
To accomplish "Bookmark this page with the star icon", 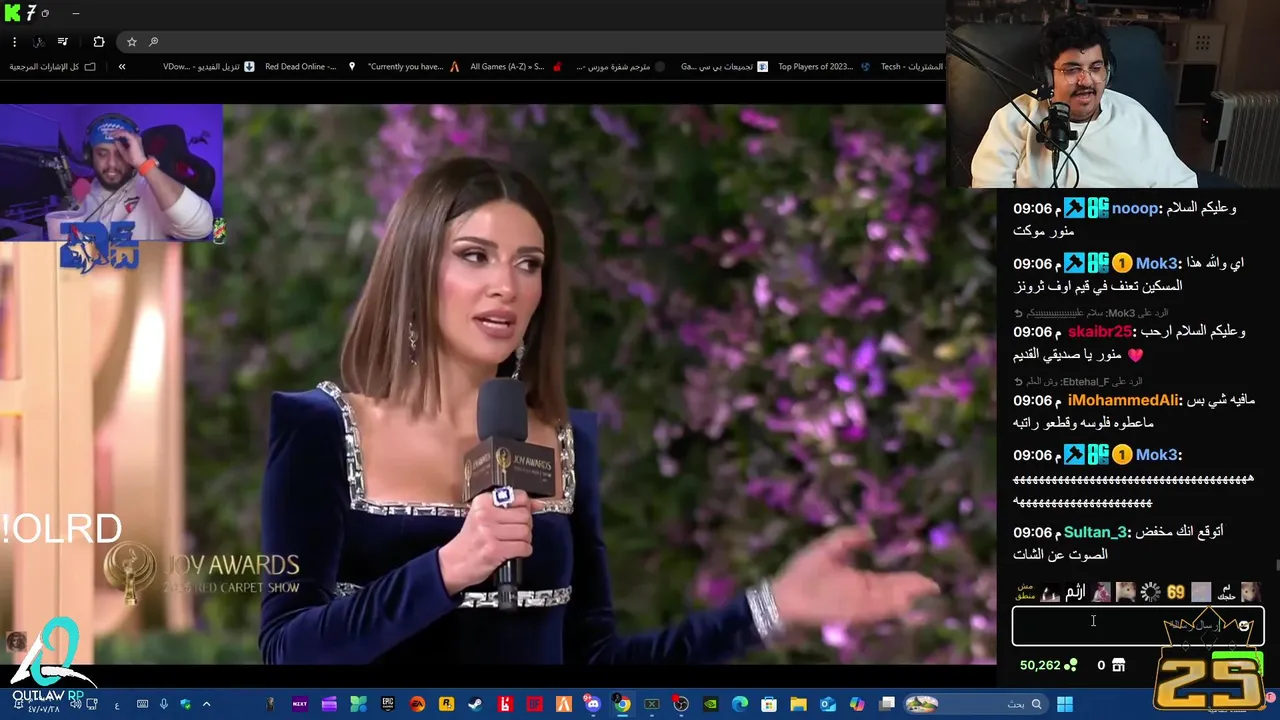I will point(131,42).
